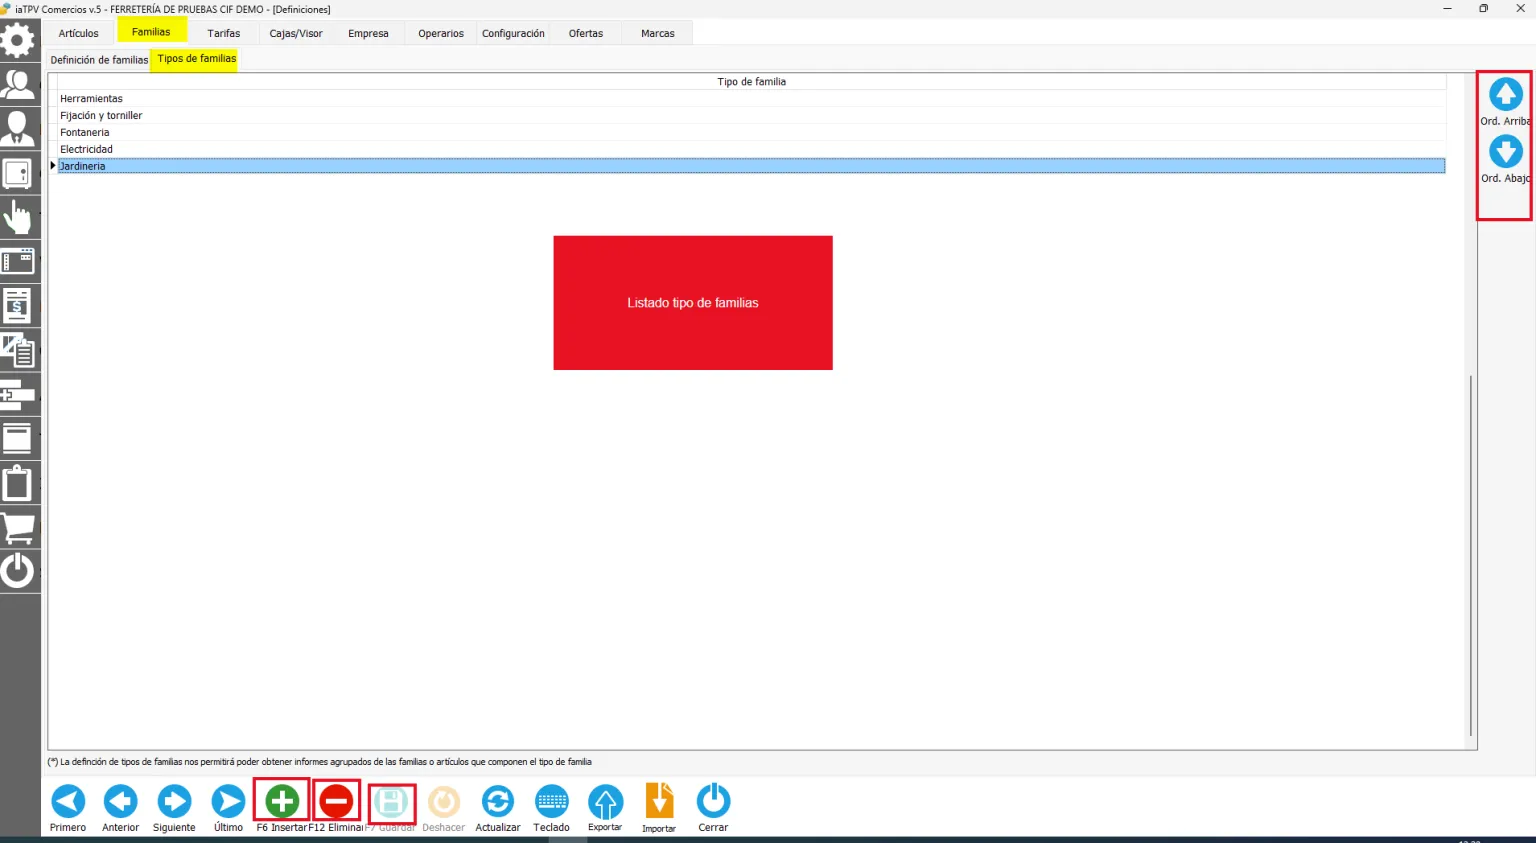The width and height of the screenshot is (1536, 843).
Task: Click the orange Importar file icon
Action: click(659, 801)
